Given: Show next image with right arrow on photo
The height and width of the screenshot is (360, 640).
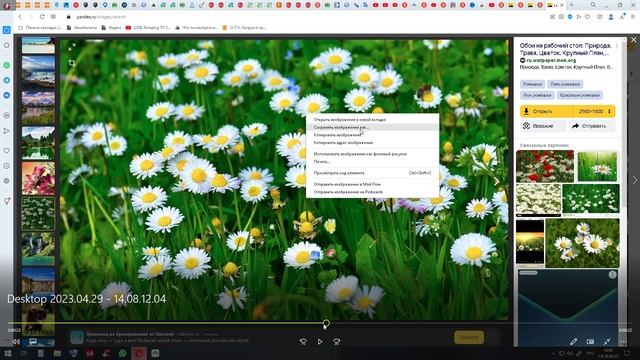Looking at the screenshot, I should tap(497, 181).
